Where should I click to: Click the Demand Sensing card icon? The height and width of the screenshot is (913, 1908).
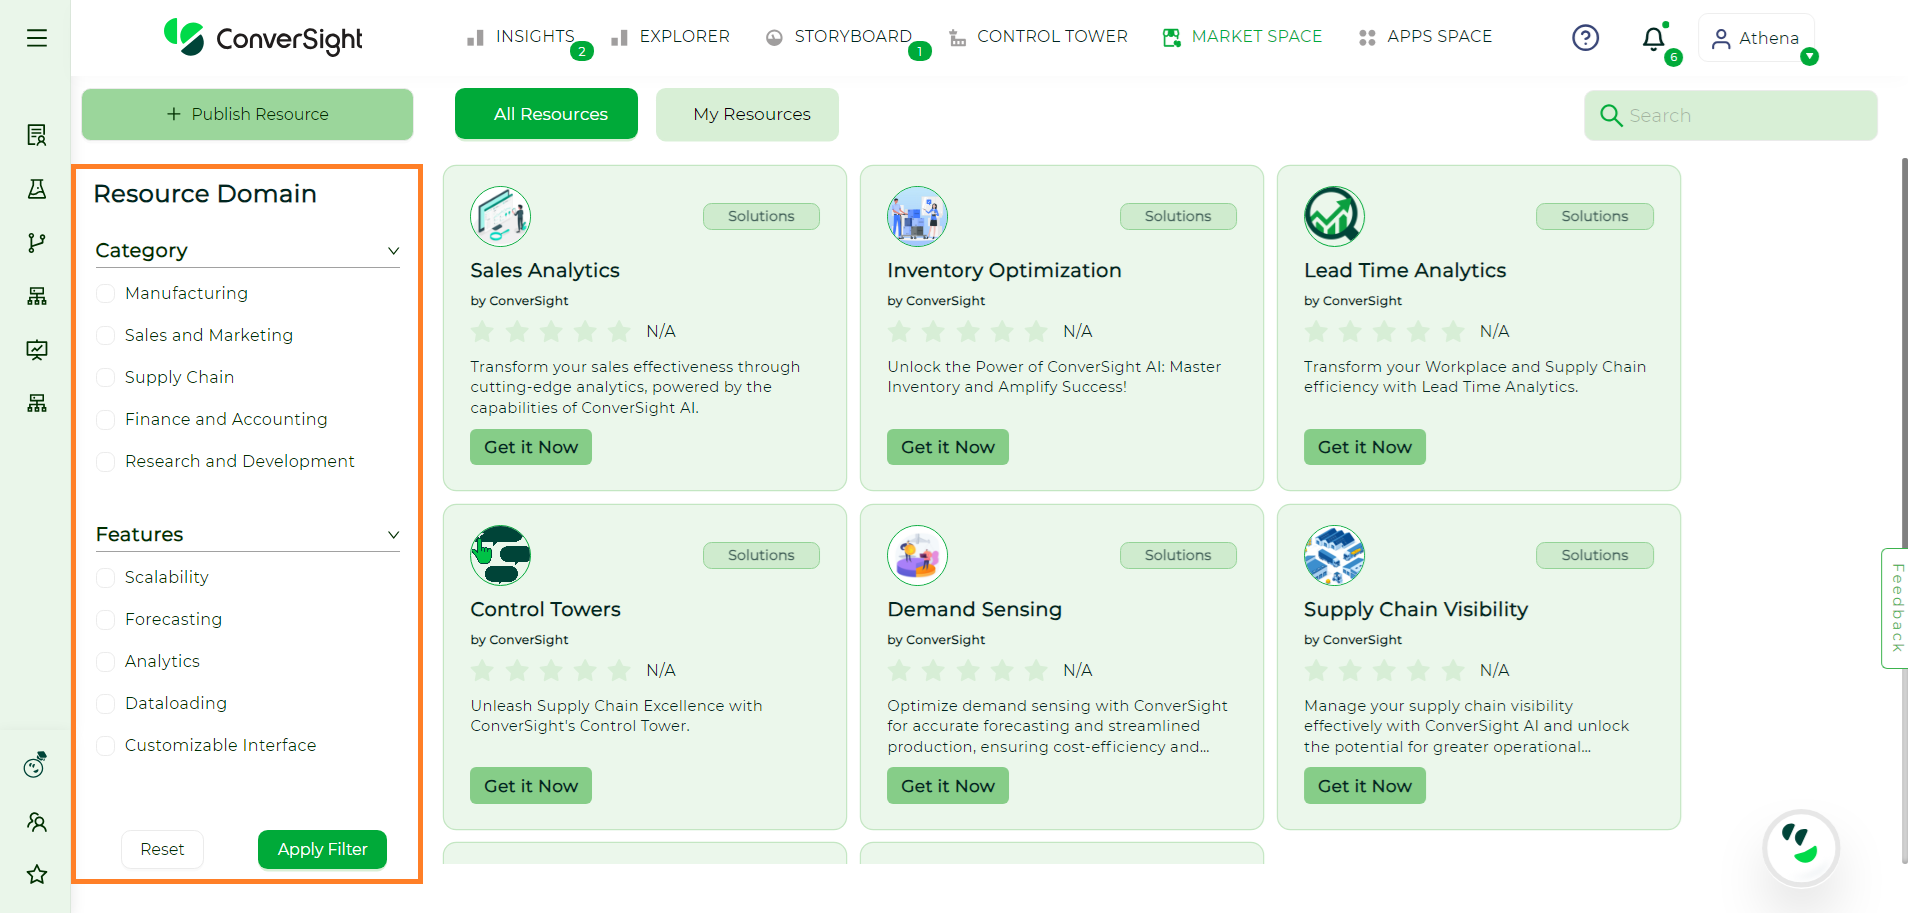[917, 555]
